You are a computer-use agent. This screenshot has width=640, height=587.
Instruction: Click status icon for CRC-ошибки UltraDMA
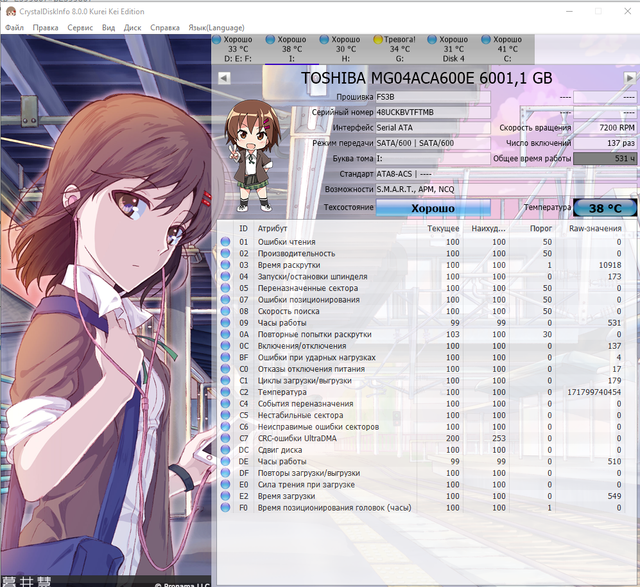225,438
